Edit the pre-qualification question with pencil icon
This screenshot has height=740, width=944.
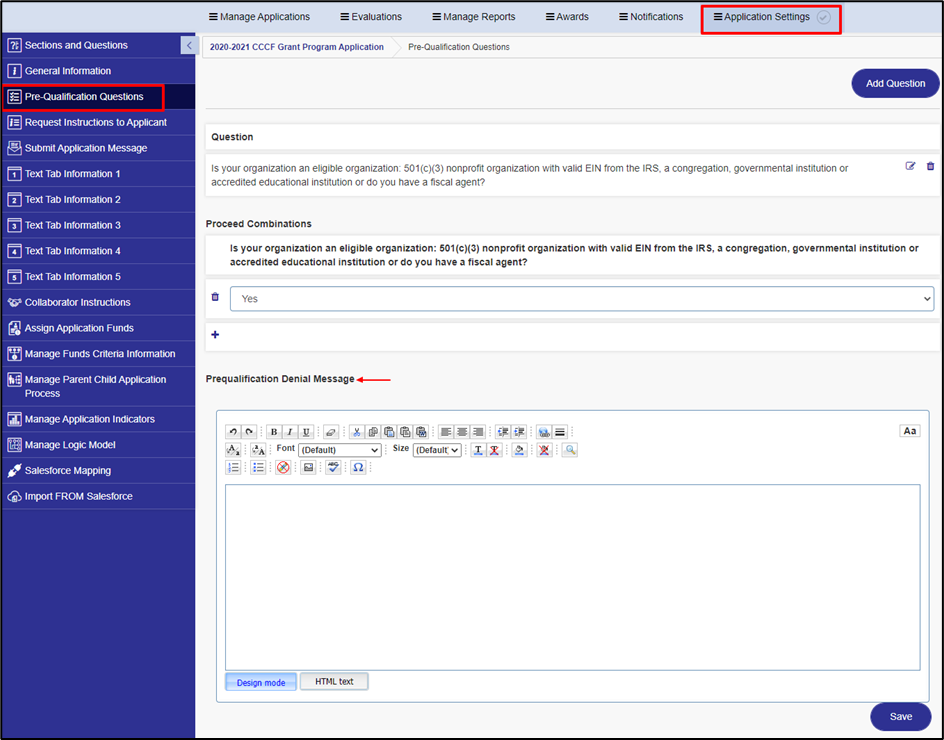[910, 166]
